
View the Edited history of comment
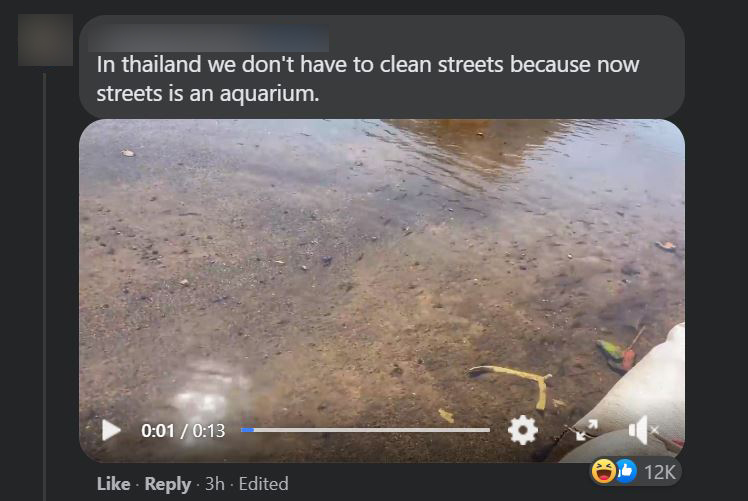coord(263,484)
